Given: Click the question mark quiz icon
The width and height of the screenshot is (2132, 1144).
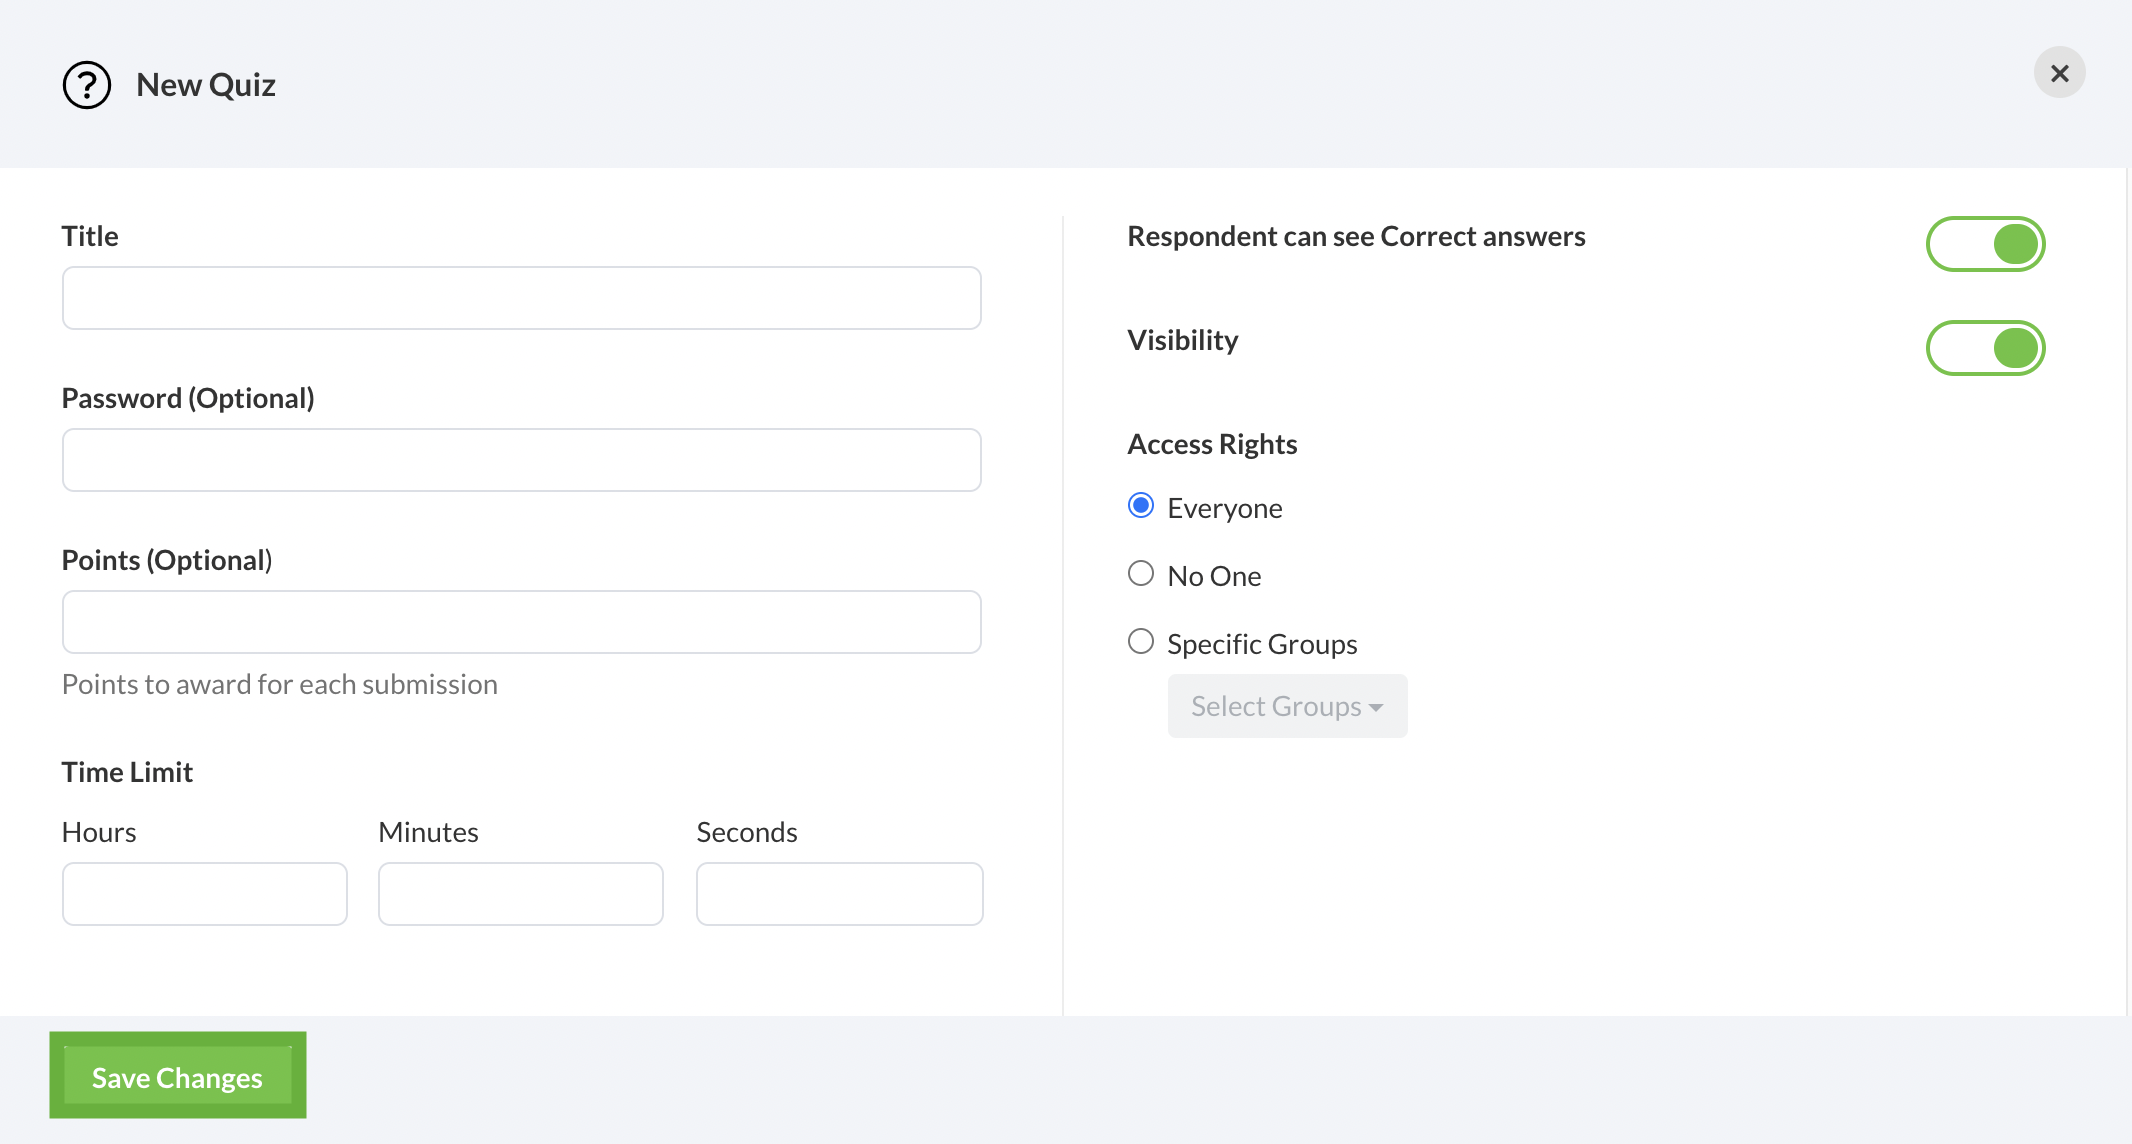Looking at the screenshot, I should click(x=87, y=85).
